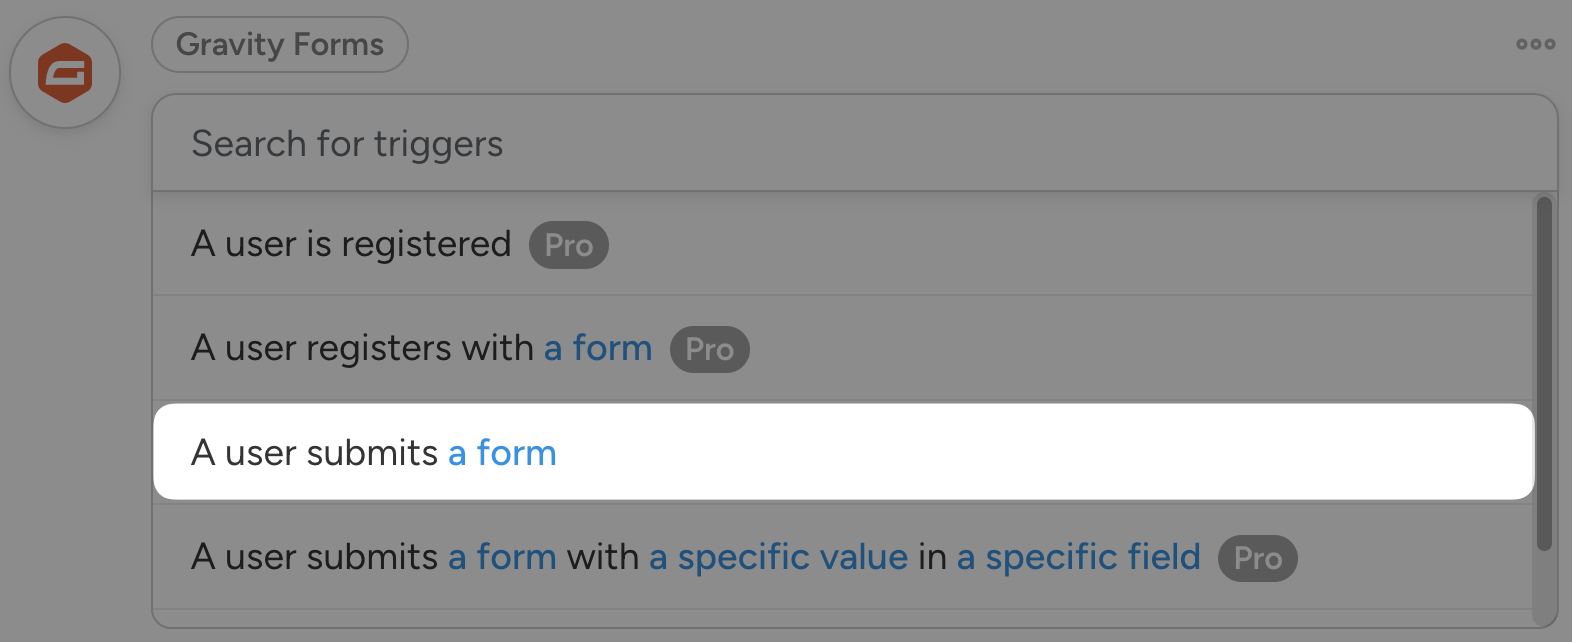Click the 'Gravity Forms' integration name pill

(280, 45)
